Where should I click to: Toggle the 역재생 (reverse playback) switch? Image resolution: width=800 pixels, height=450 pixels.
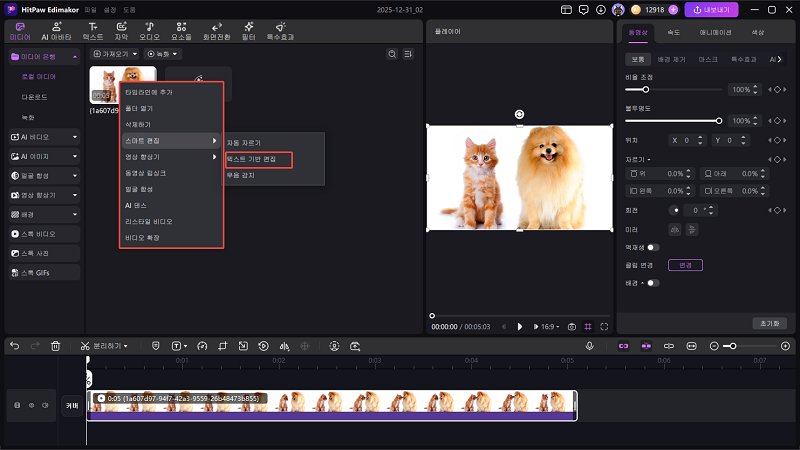(x=653, y=246)
